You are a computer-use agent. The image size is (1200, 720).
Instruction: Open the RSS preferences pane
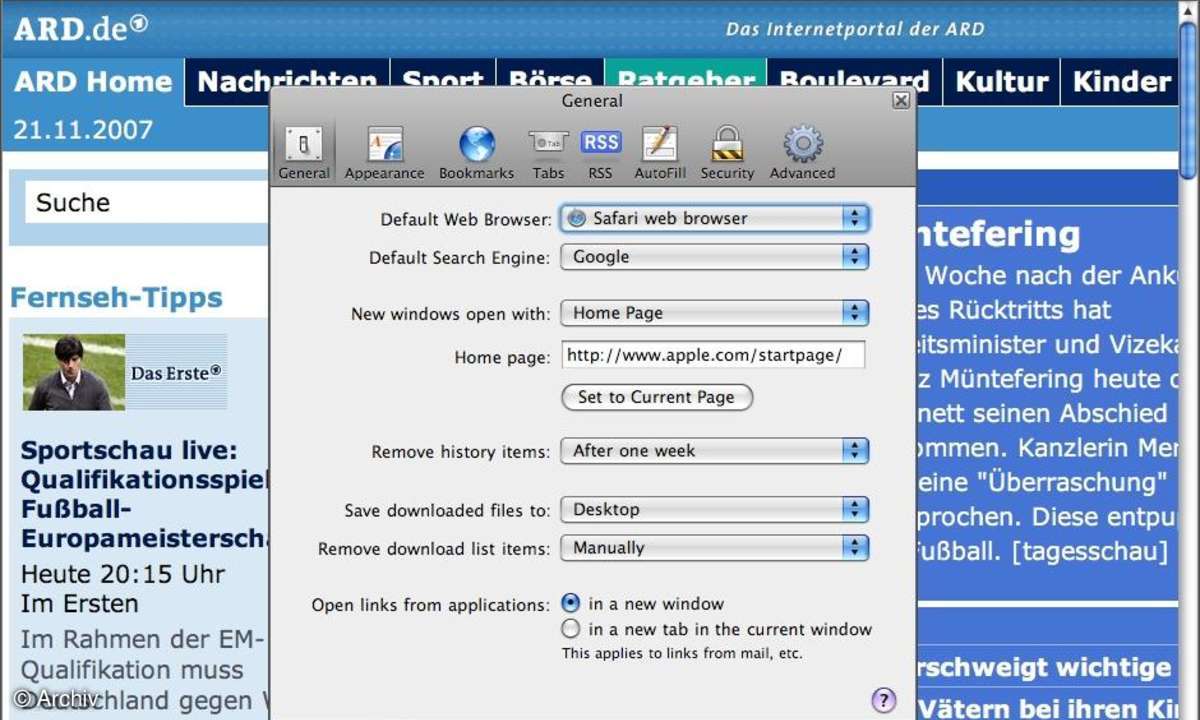(600, 153)
